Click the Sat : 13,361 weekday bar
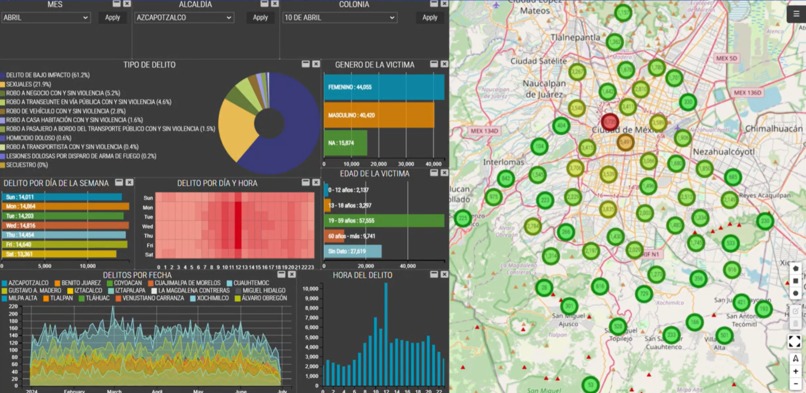This screenshot has width=806, height=393. [59, 254]
